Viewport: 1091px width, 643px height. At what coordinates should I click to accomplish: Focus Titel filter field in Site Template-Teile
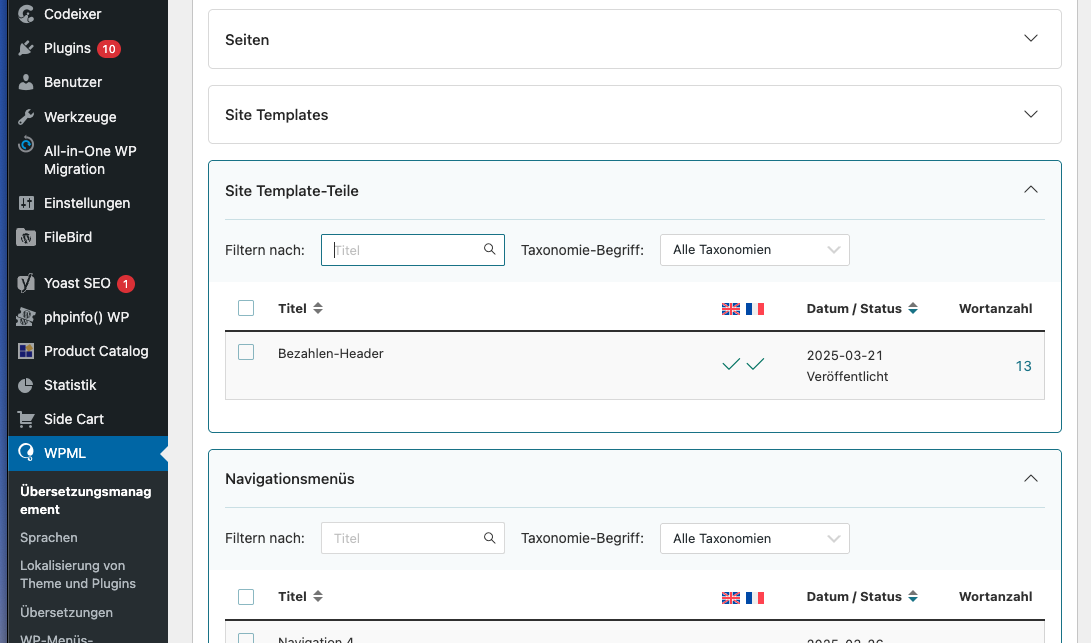pyautogui.click(x=413, y=250)
